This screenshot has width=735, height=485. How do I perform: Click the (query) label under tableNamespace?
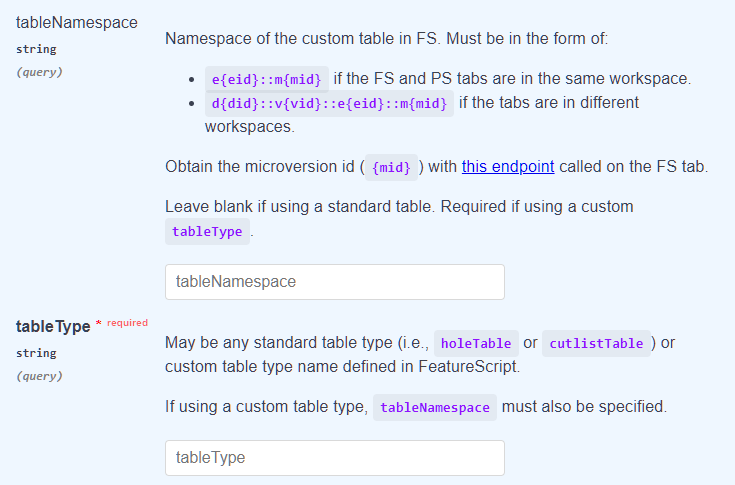click(39, 72)
